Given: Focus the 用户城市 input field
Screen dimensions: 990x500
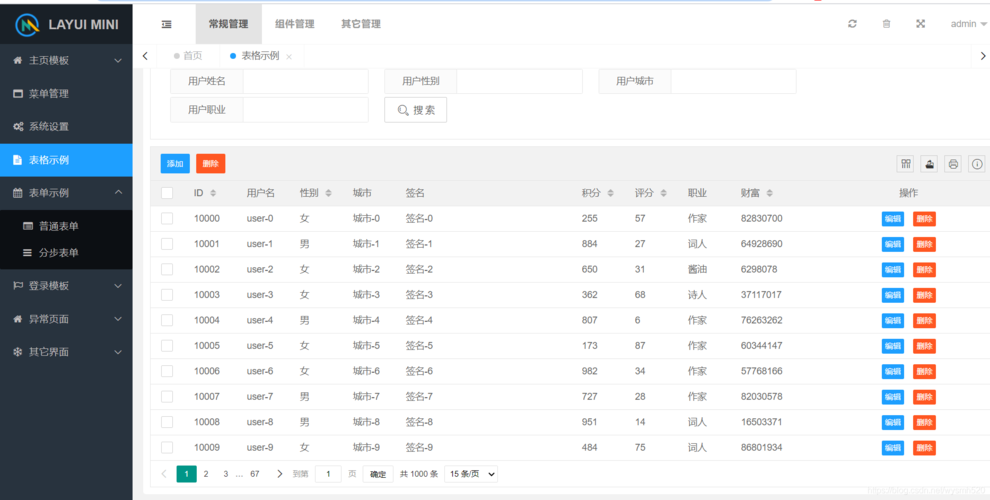Looking at the screenshot, I should click(734, 81).
